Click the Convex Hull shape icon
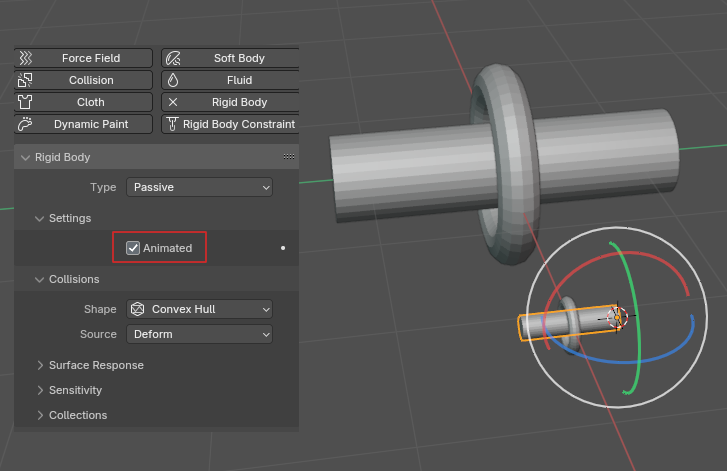 point(138,309)
